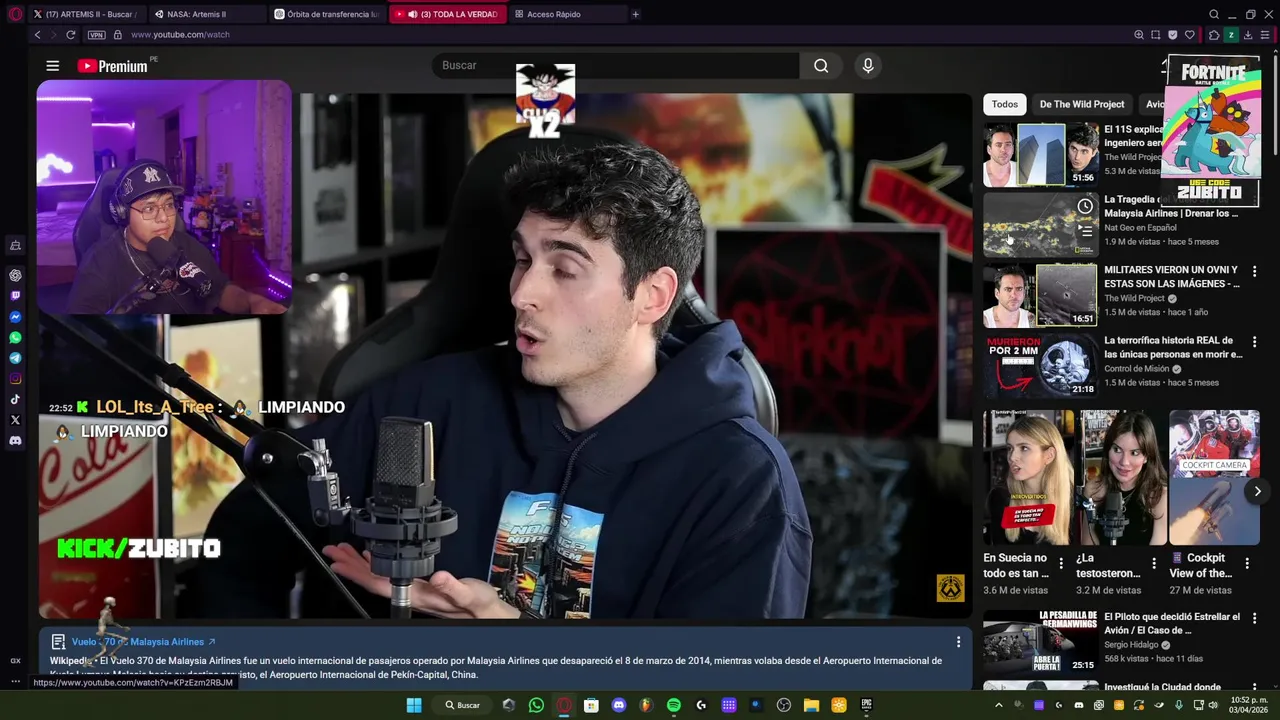Screen dimensions: 1280x720
Task: Open new tab with plus button
Action: tap(635, 14)
